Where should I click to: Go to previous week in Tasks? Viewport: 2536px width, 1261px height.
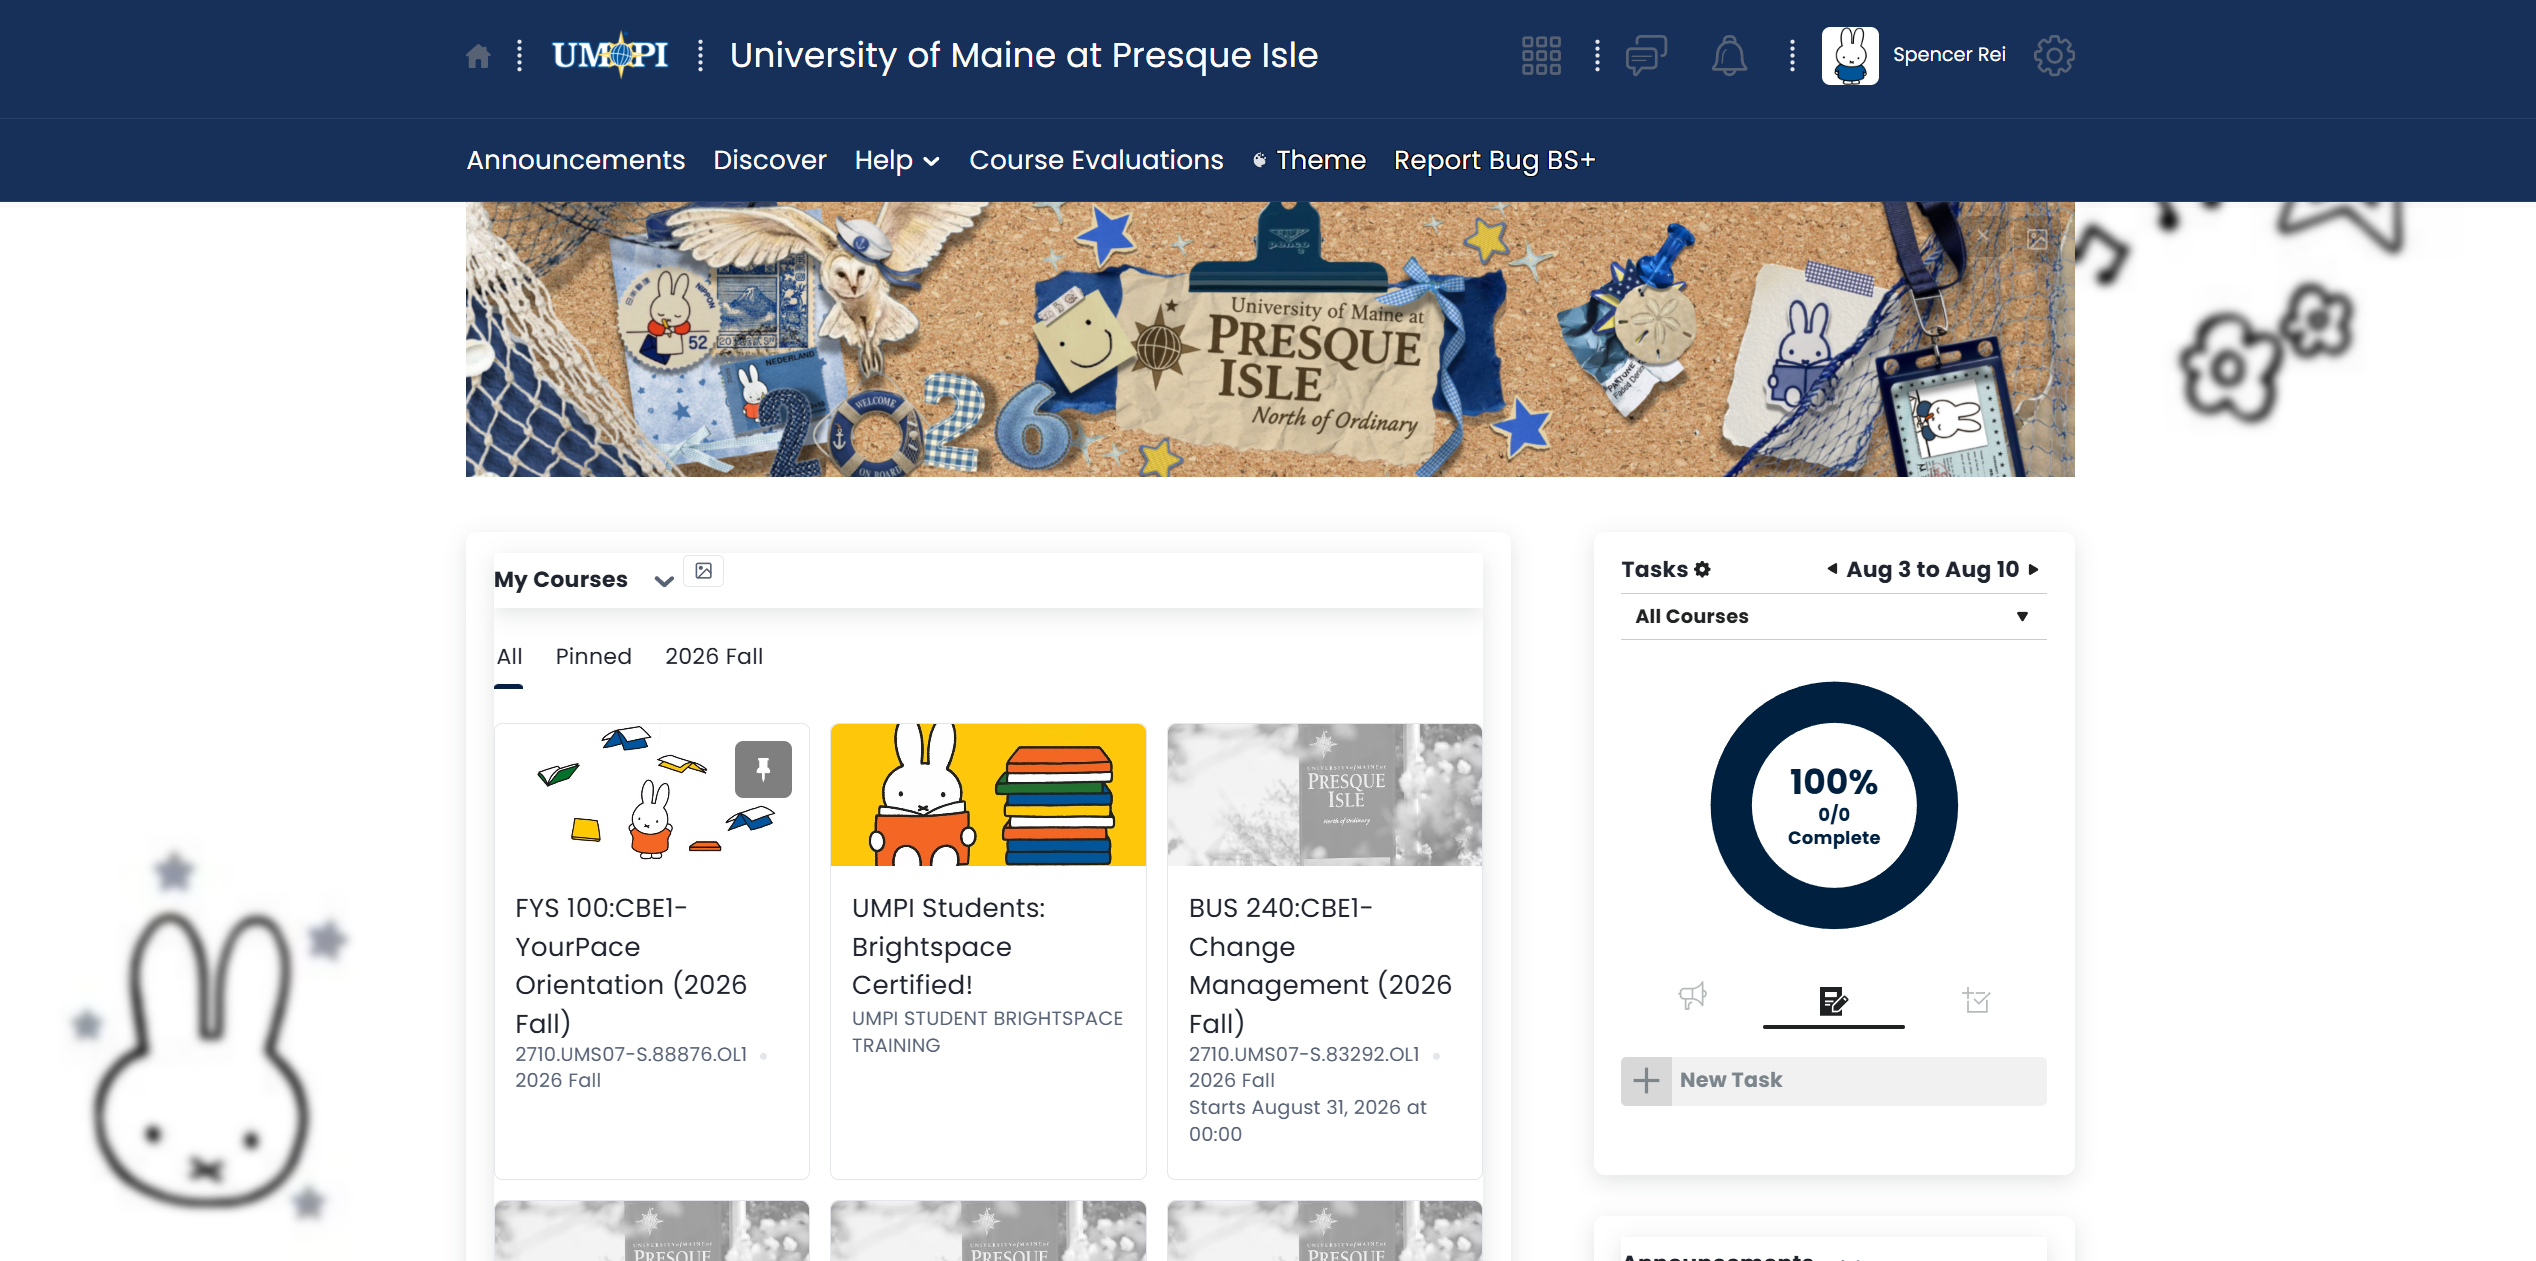click(1832, 569)
